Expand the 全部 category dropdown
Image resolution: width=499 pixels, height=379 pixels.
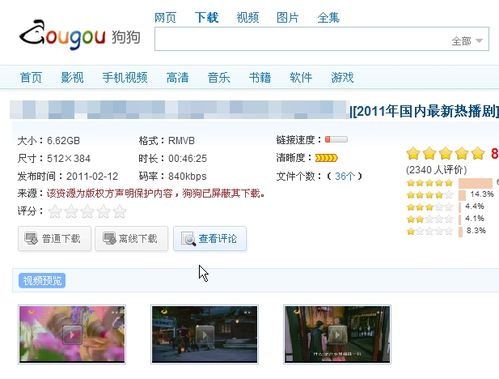467,41
